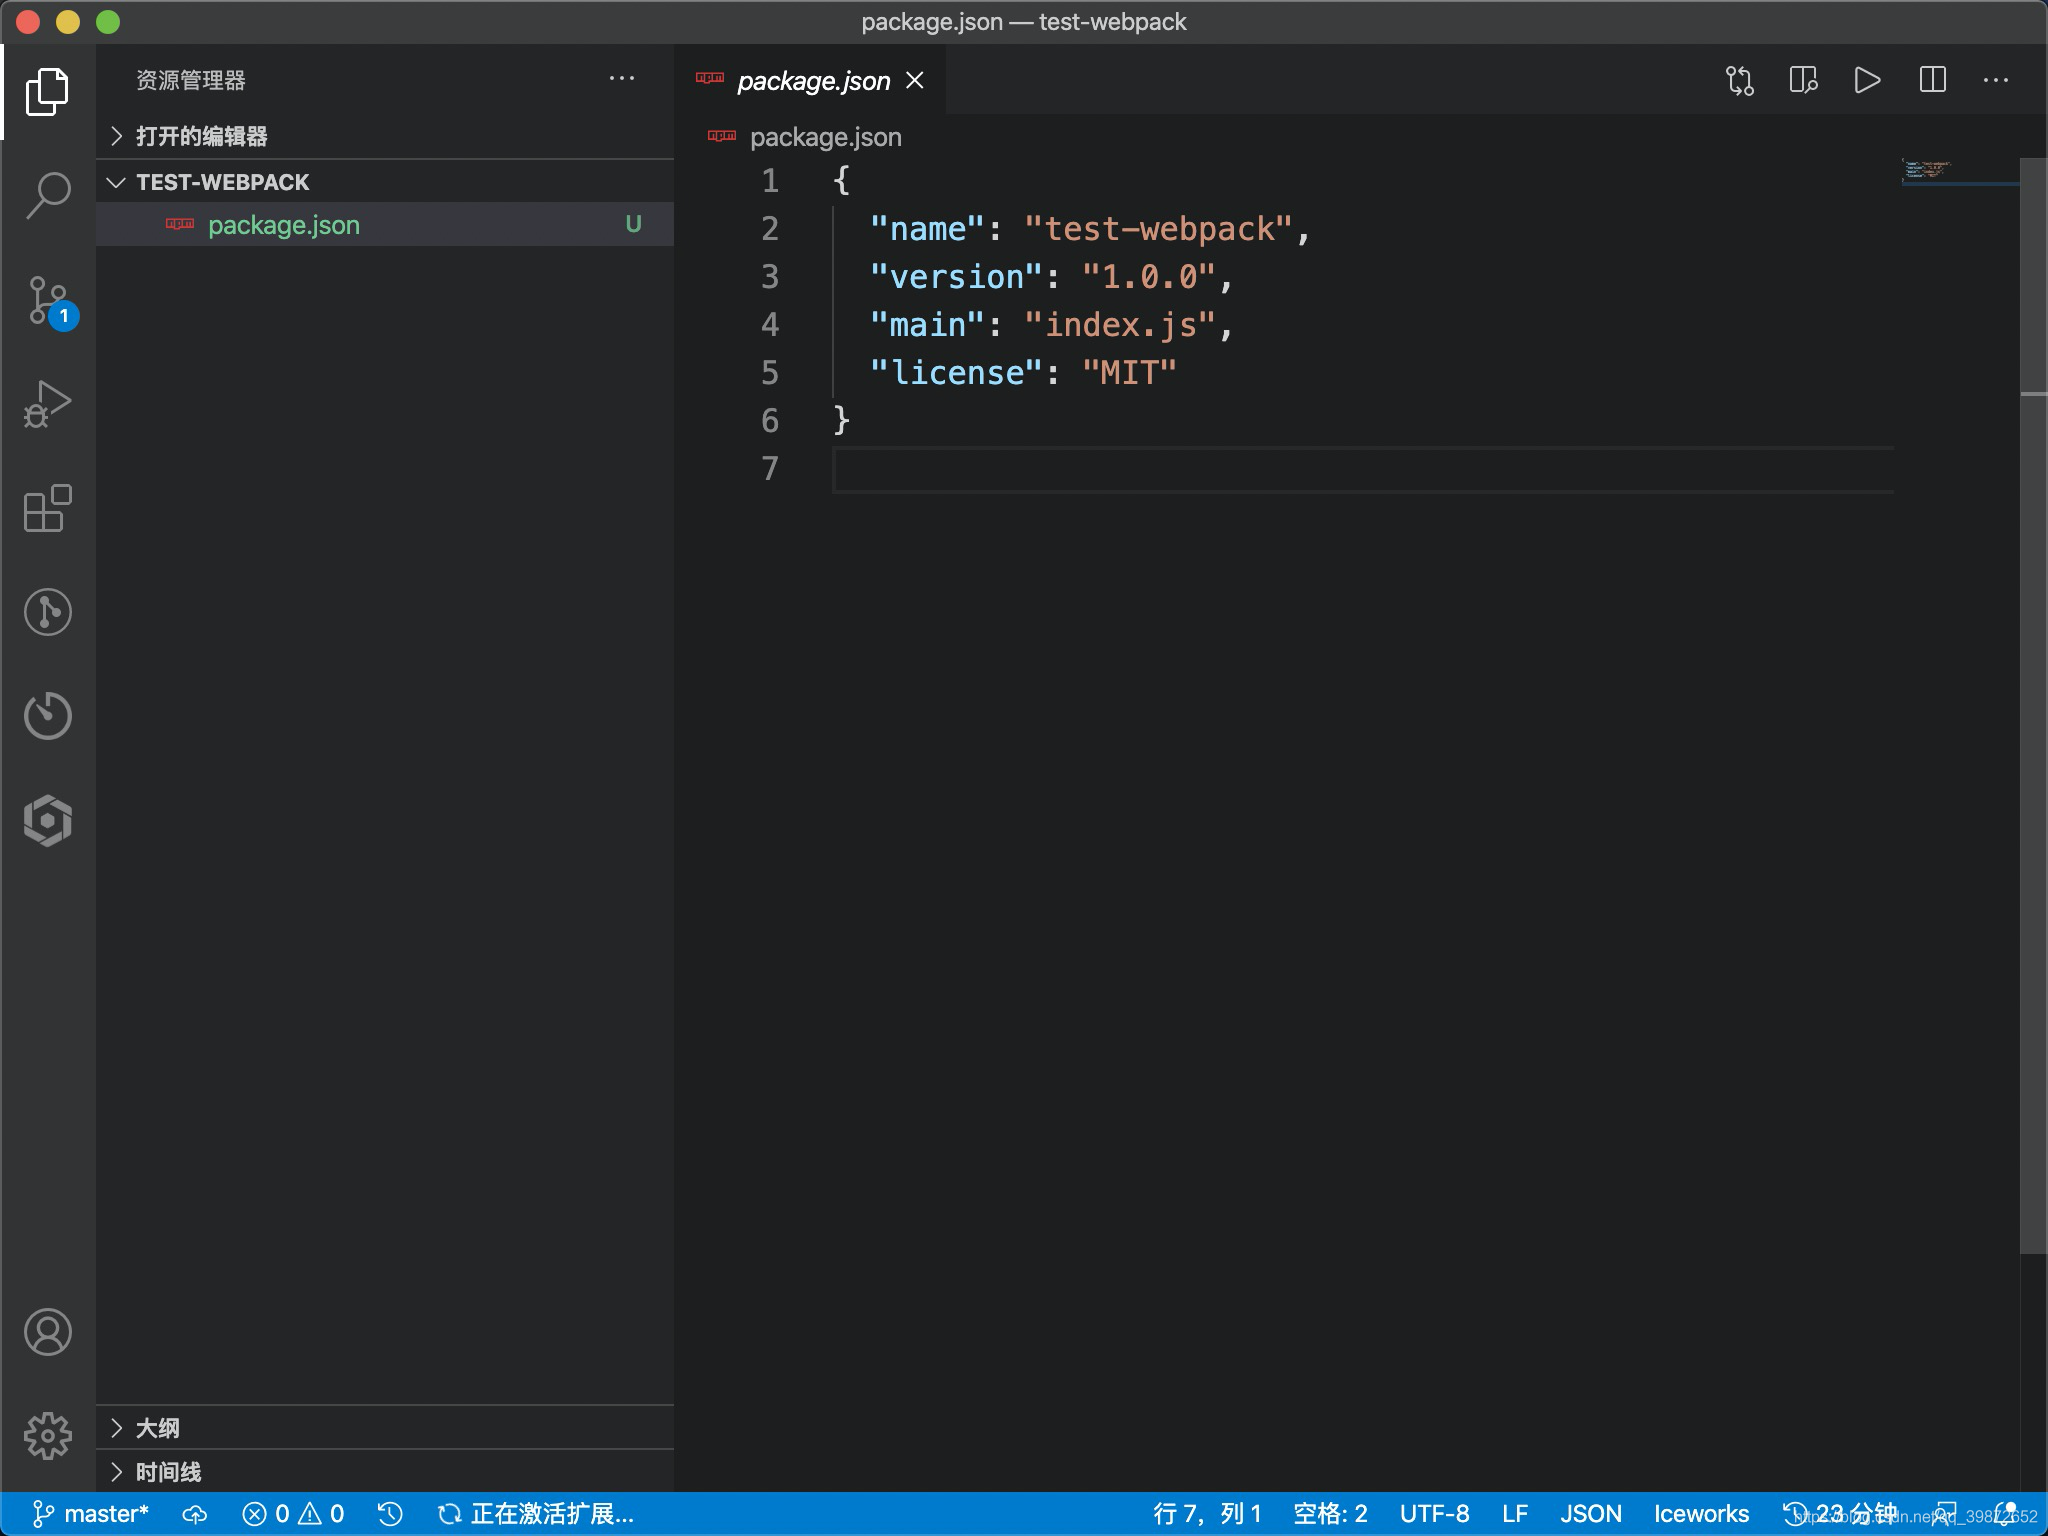2048x1536 pixels.
Task: Click the line 7, column 1 indicator
Action: [x=1207, y=1514]
